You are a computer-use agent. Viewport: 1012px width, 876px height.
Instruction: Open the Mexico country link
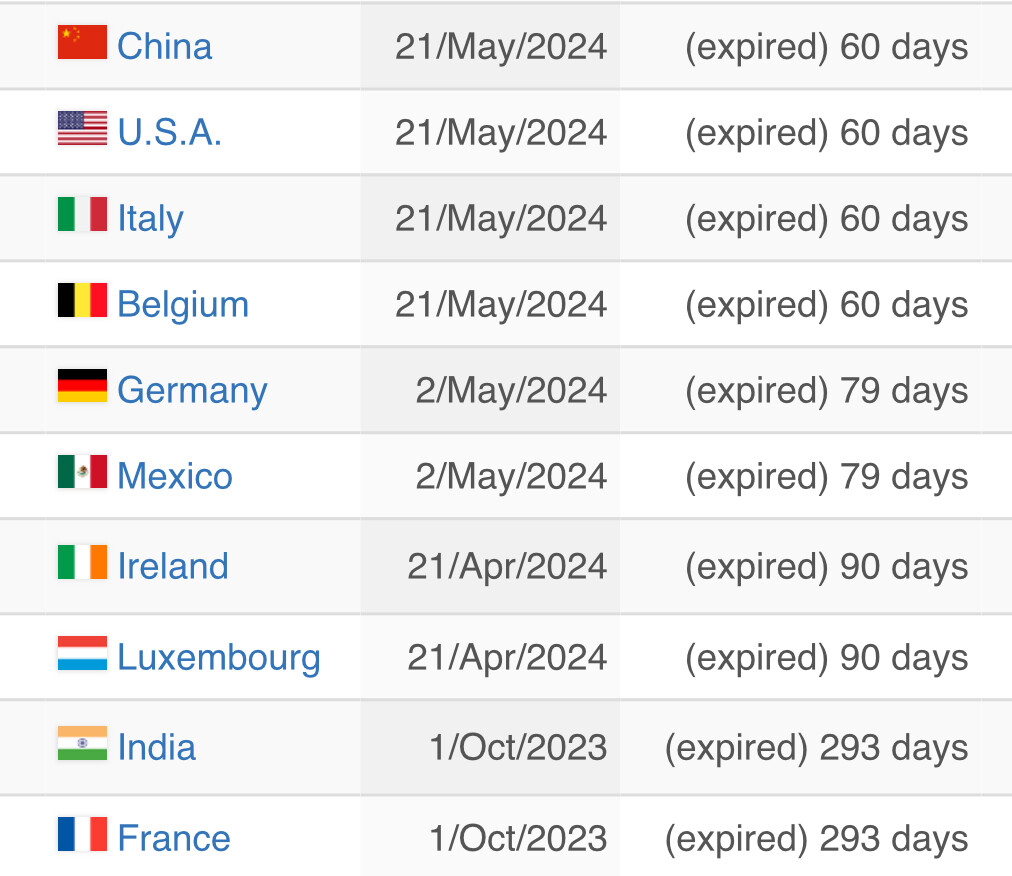point(175,476)
